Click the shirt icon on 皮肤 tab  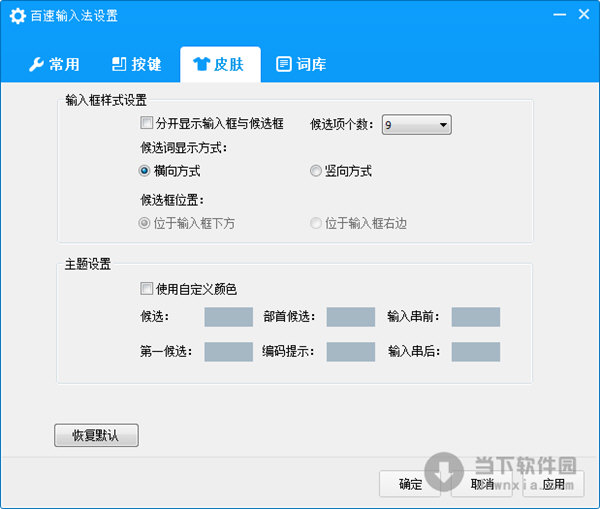(x=201, y=64)
